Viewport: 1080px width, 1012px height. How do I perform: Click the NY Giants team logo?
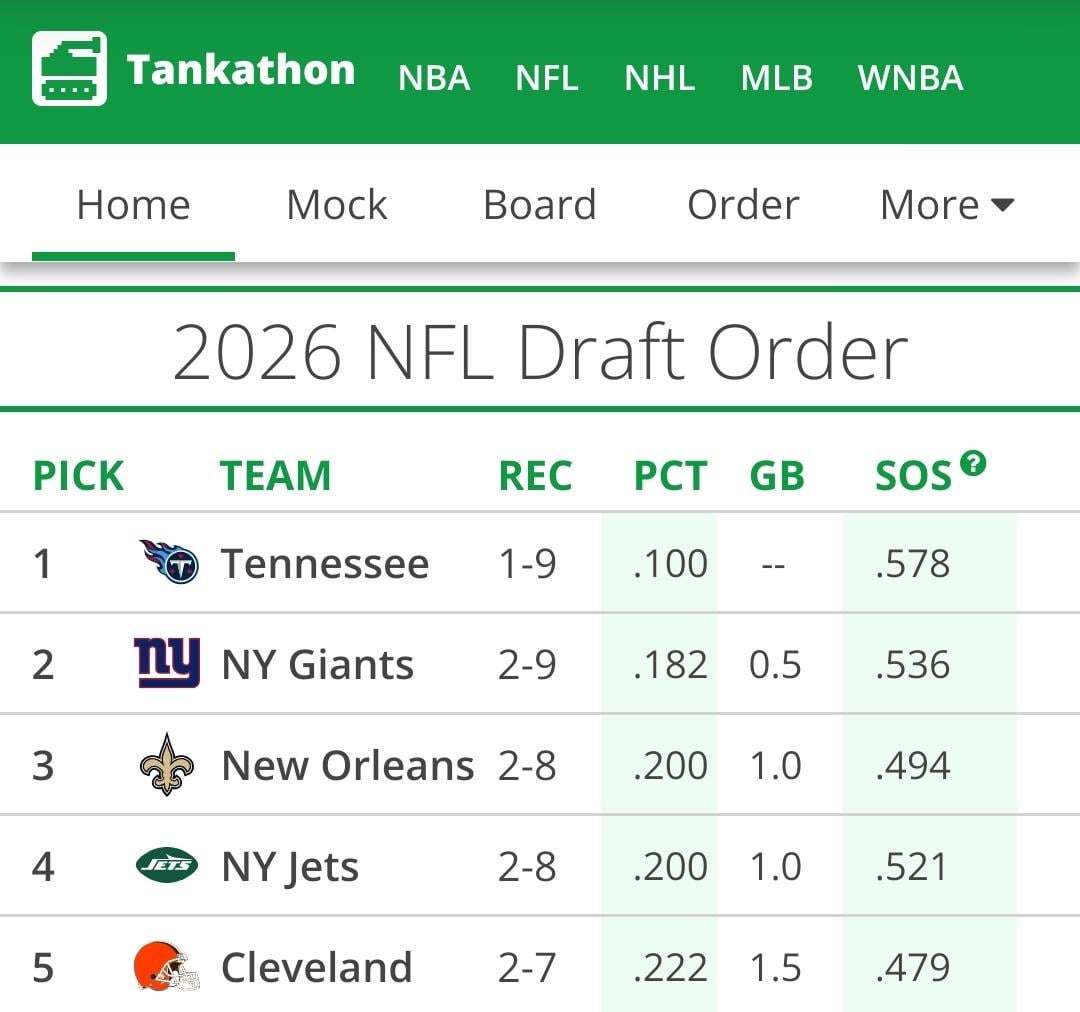[167, 663]
